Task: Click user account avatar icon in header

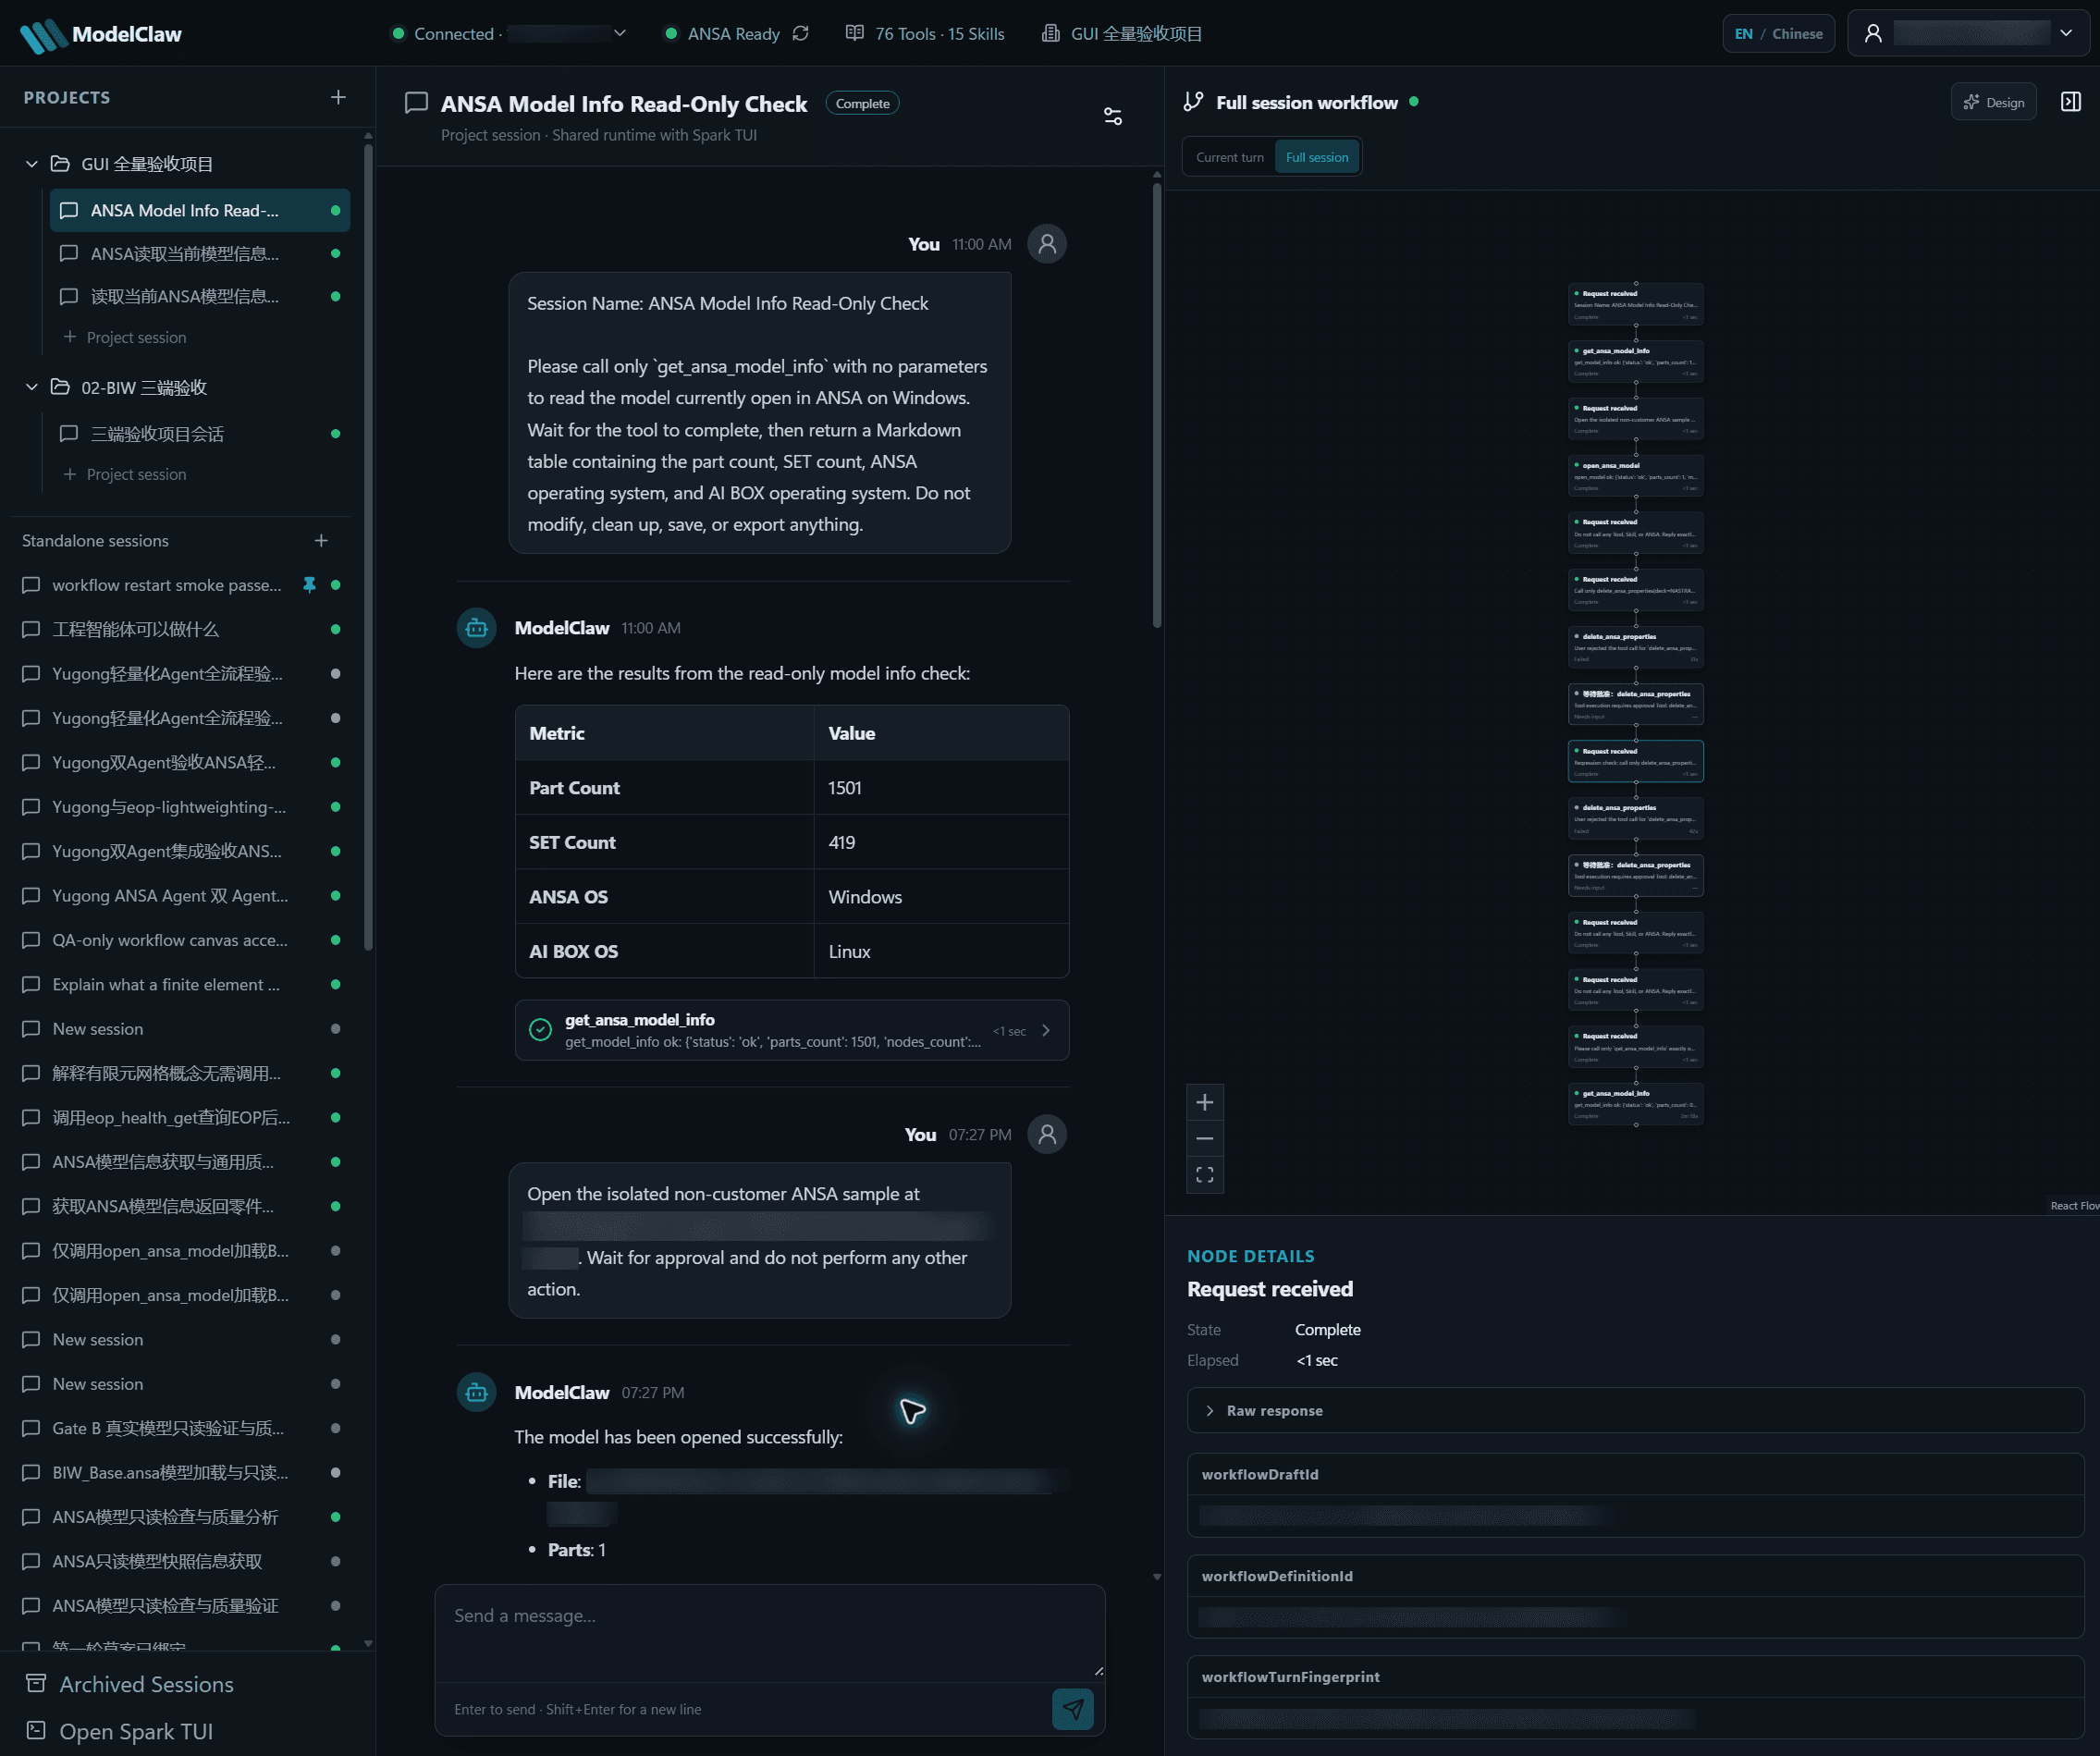Action: point(1873,34)
